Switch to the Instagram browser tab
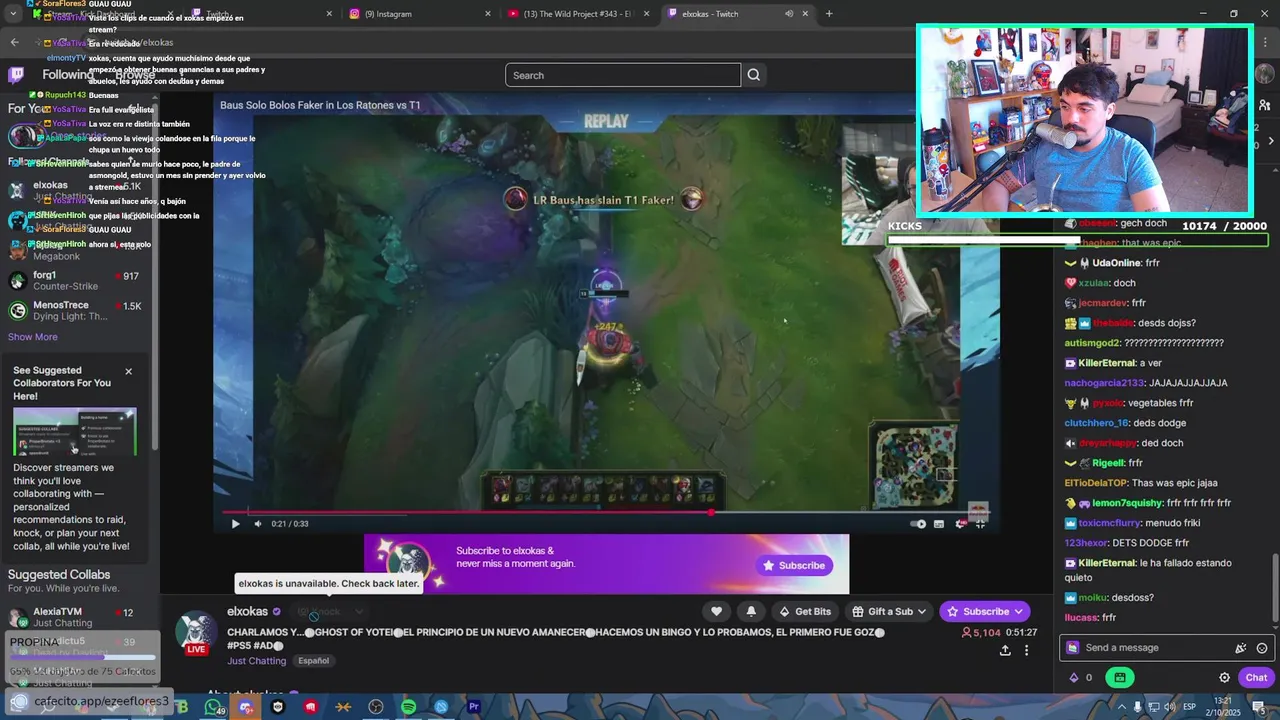 click(x=420, y=14)
